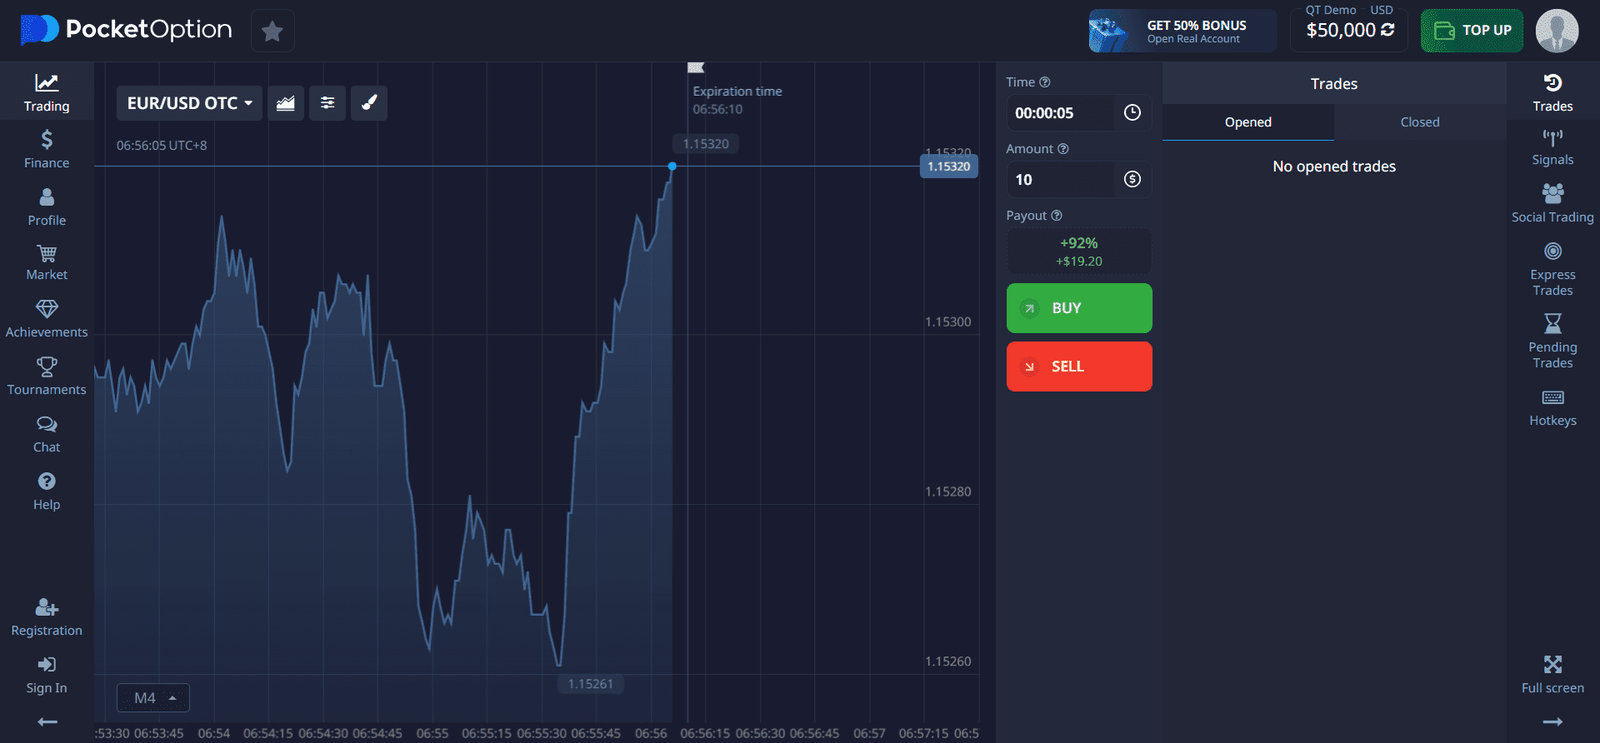Open the M4 timeframe selector
The height and width of the screenshot is (743, 1600).
tap(153, 698)
